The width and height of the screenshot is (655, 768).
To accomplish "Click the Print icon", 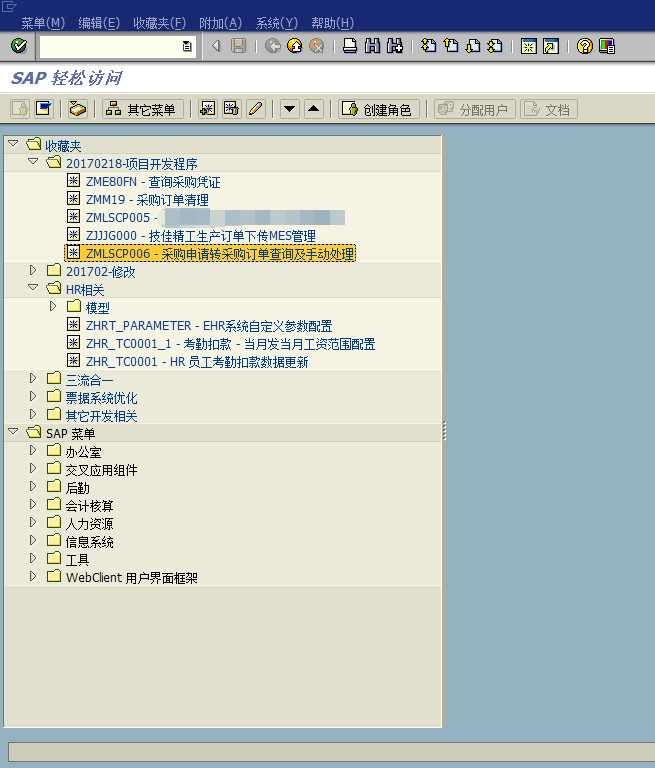I will click(x=350, y=46).
